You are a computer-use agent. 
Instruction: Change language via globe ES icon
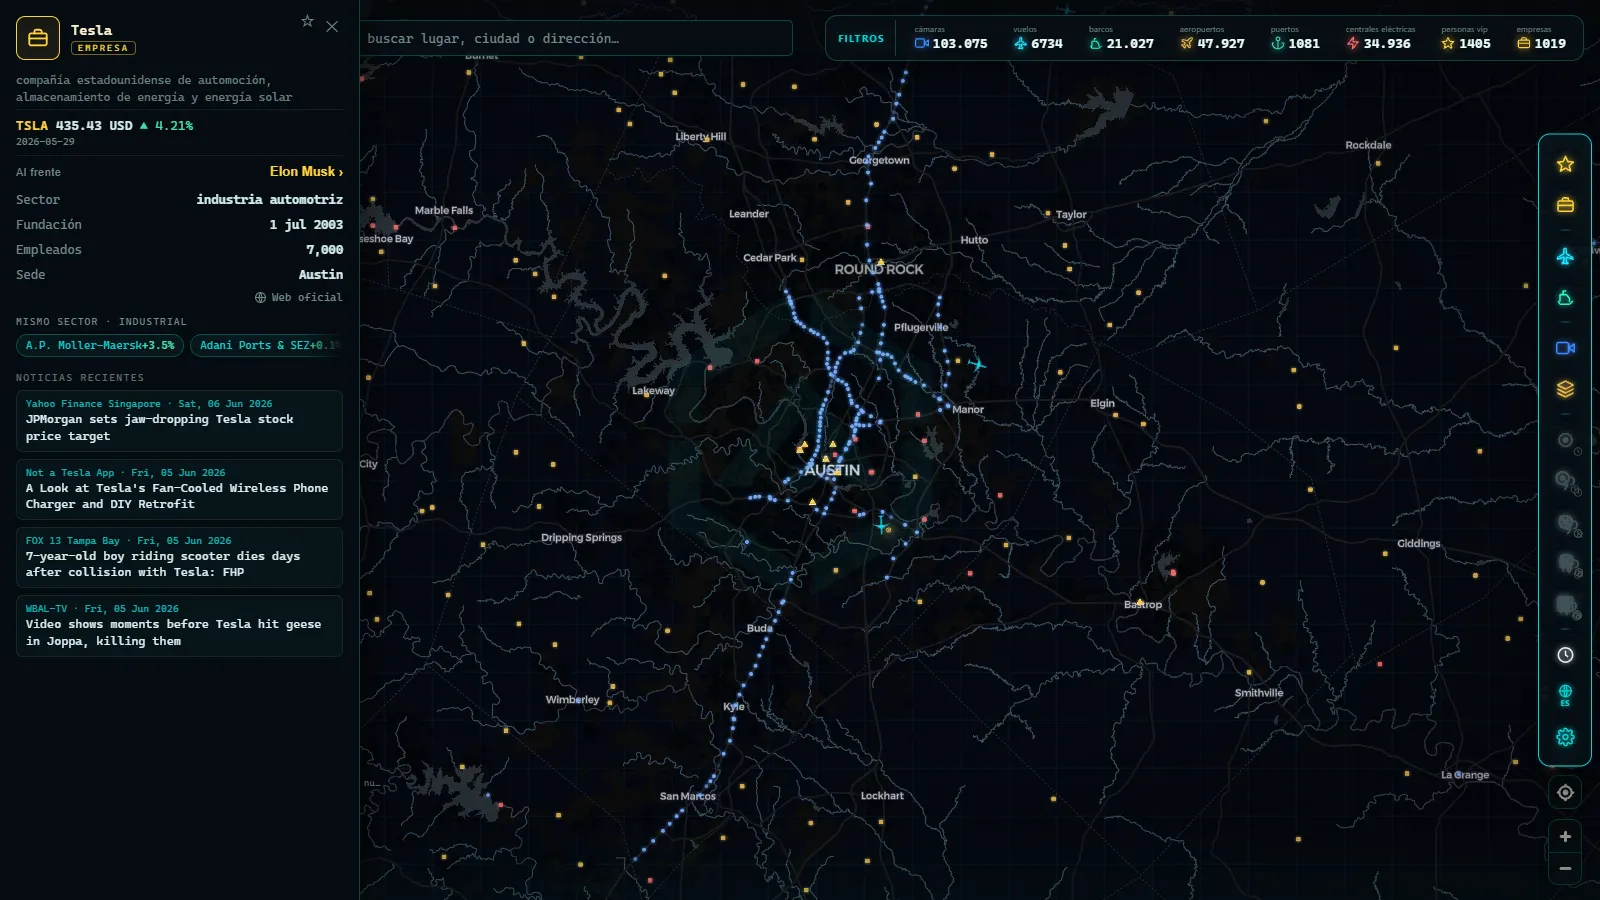[1565, 695]
